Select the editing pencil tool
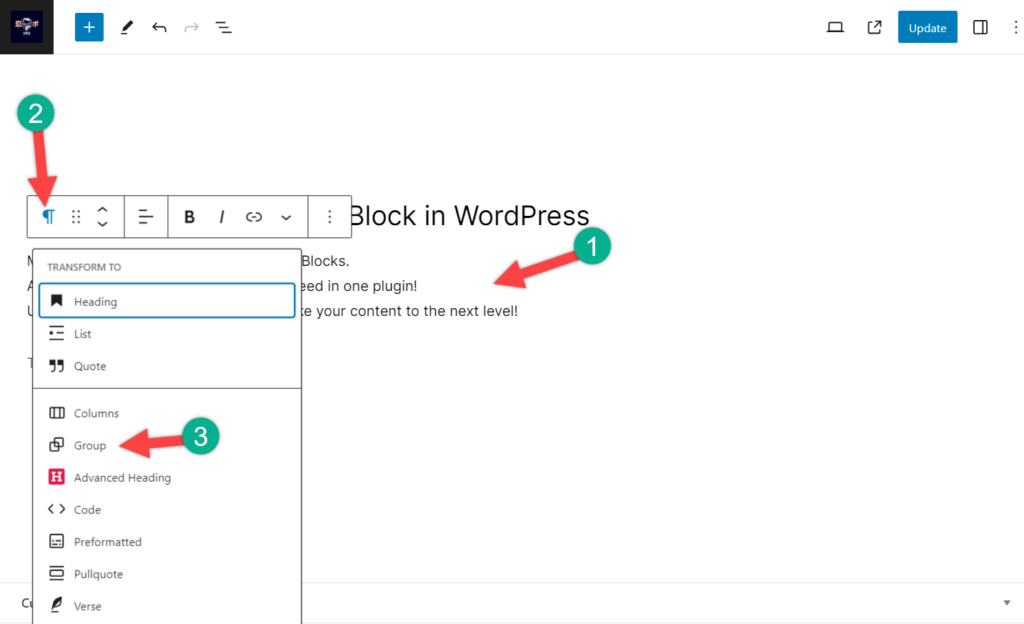The height and width of the screenshot is (624, 1024). (x=127, y=27)
